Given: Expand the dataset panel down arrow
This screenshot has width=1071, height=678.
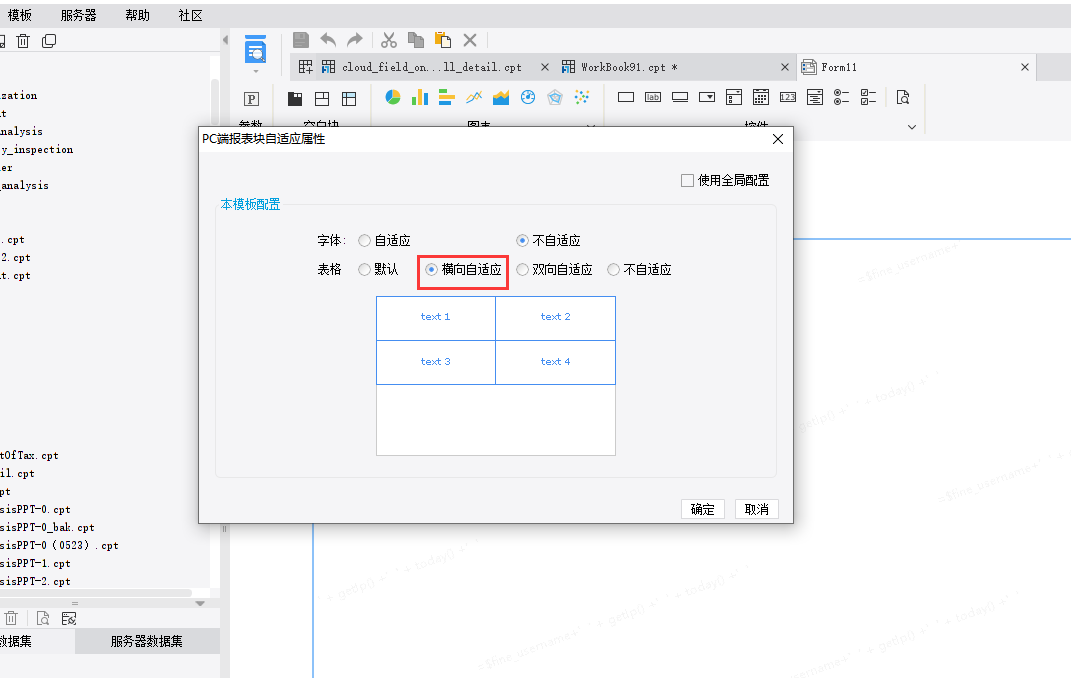Looking at the screenshot, I should pos(200,604).
